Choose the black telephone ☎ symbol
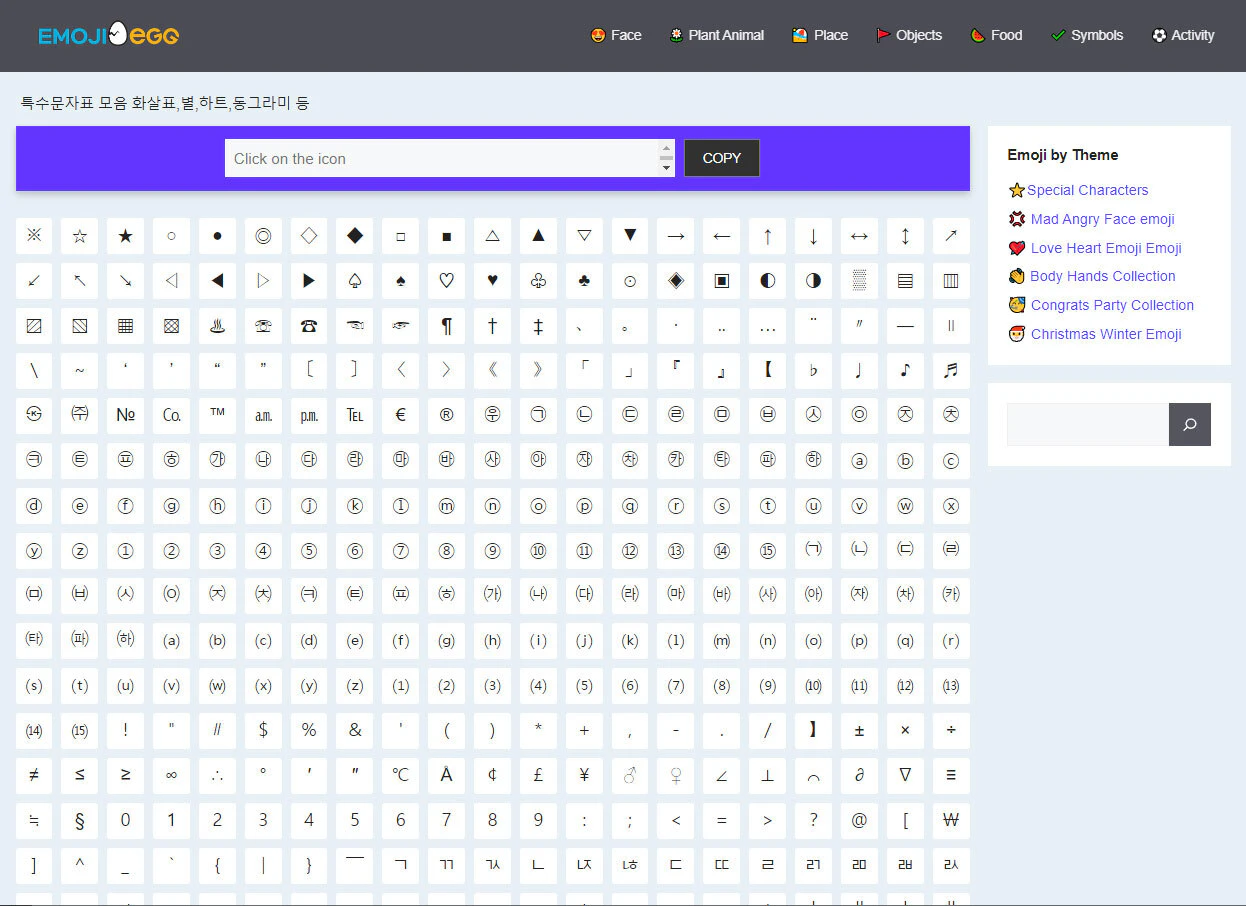Screen dimensions: 1246x906 (x=309, y=326)
